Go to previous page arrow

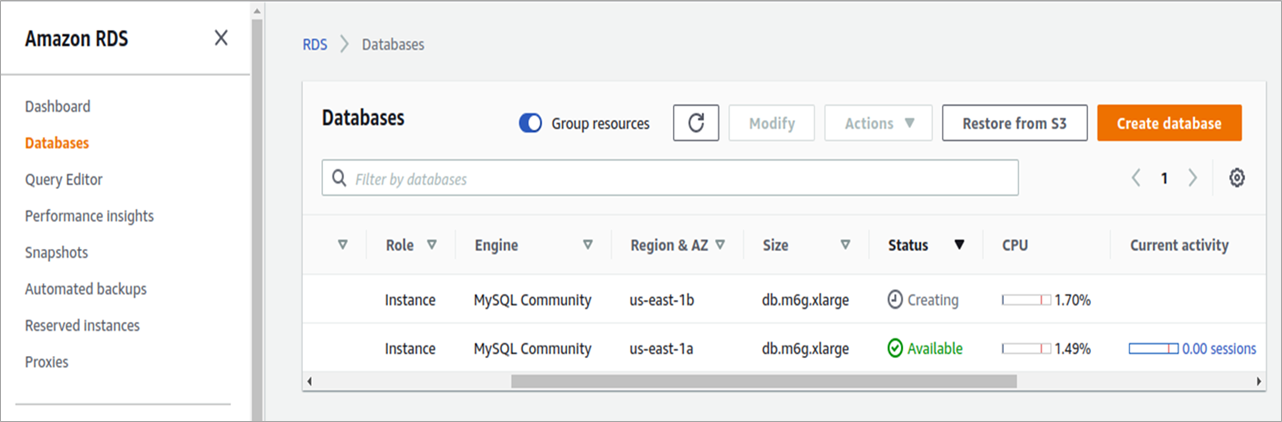click(x=1136, y=178)
